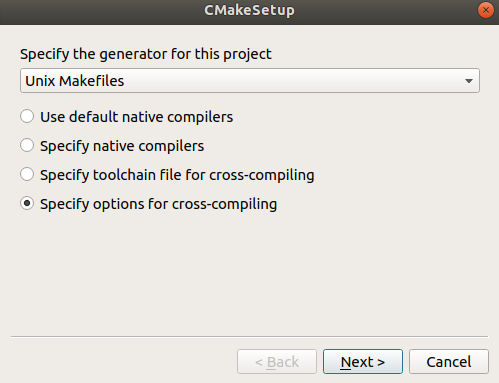Click the selected 'Specify options for cross-compiling' radio
This screenshot has width=499, height=383.
(x=27, y=203)
